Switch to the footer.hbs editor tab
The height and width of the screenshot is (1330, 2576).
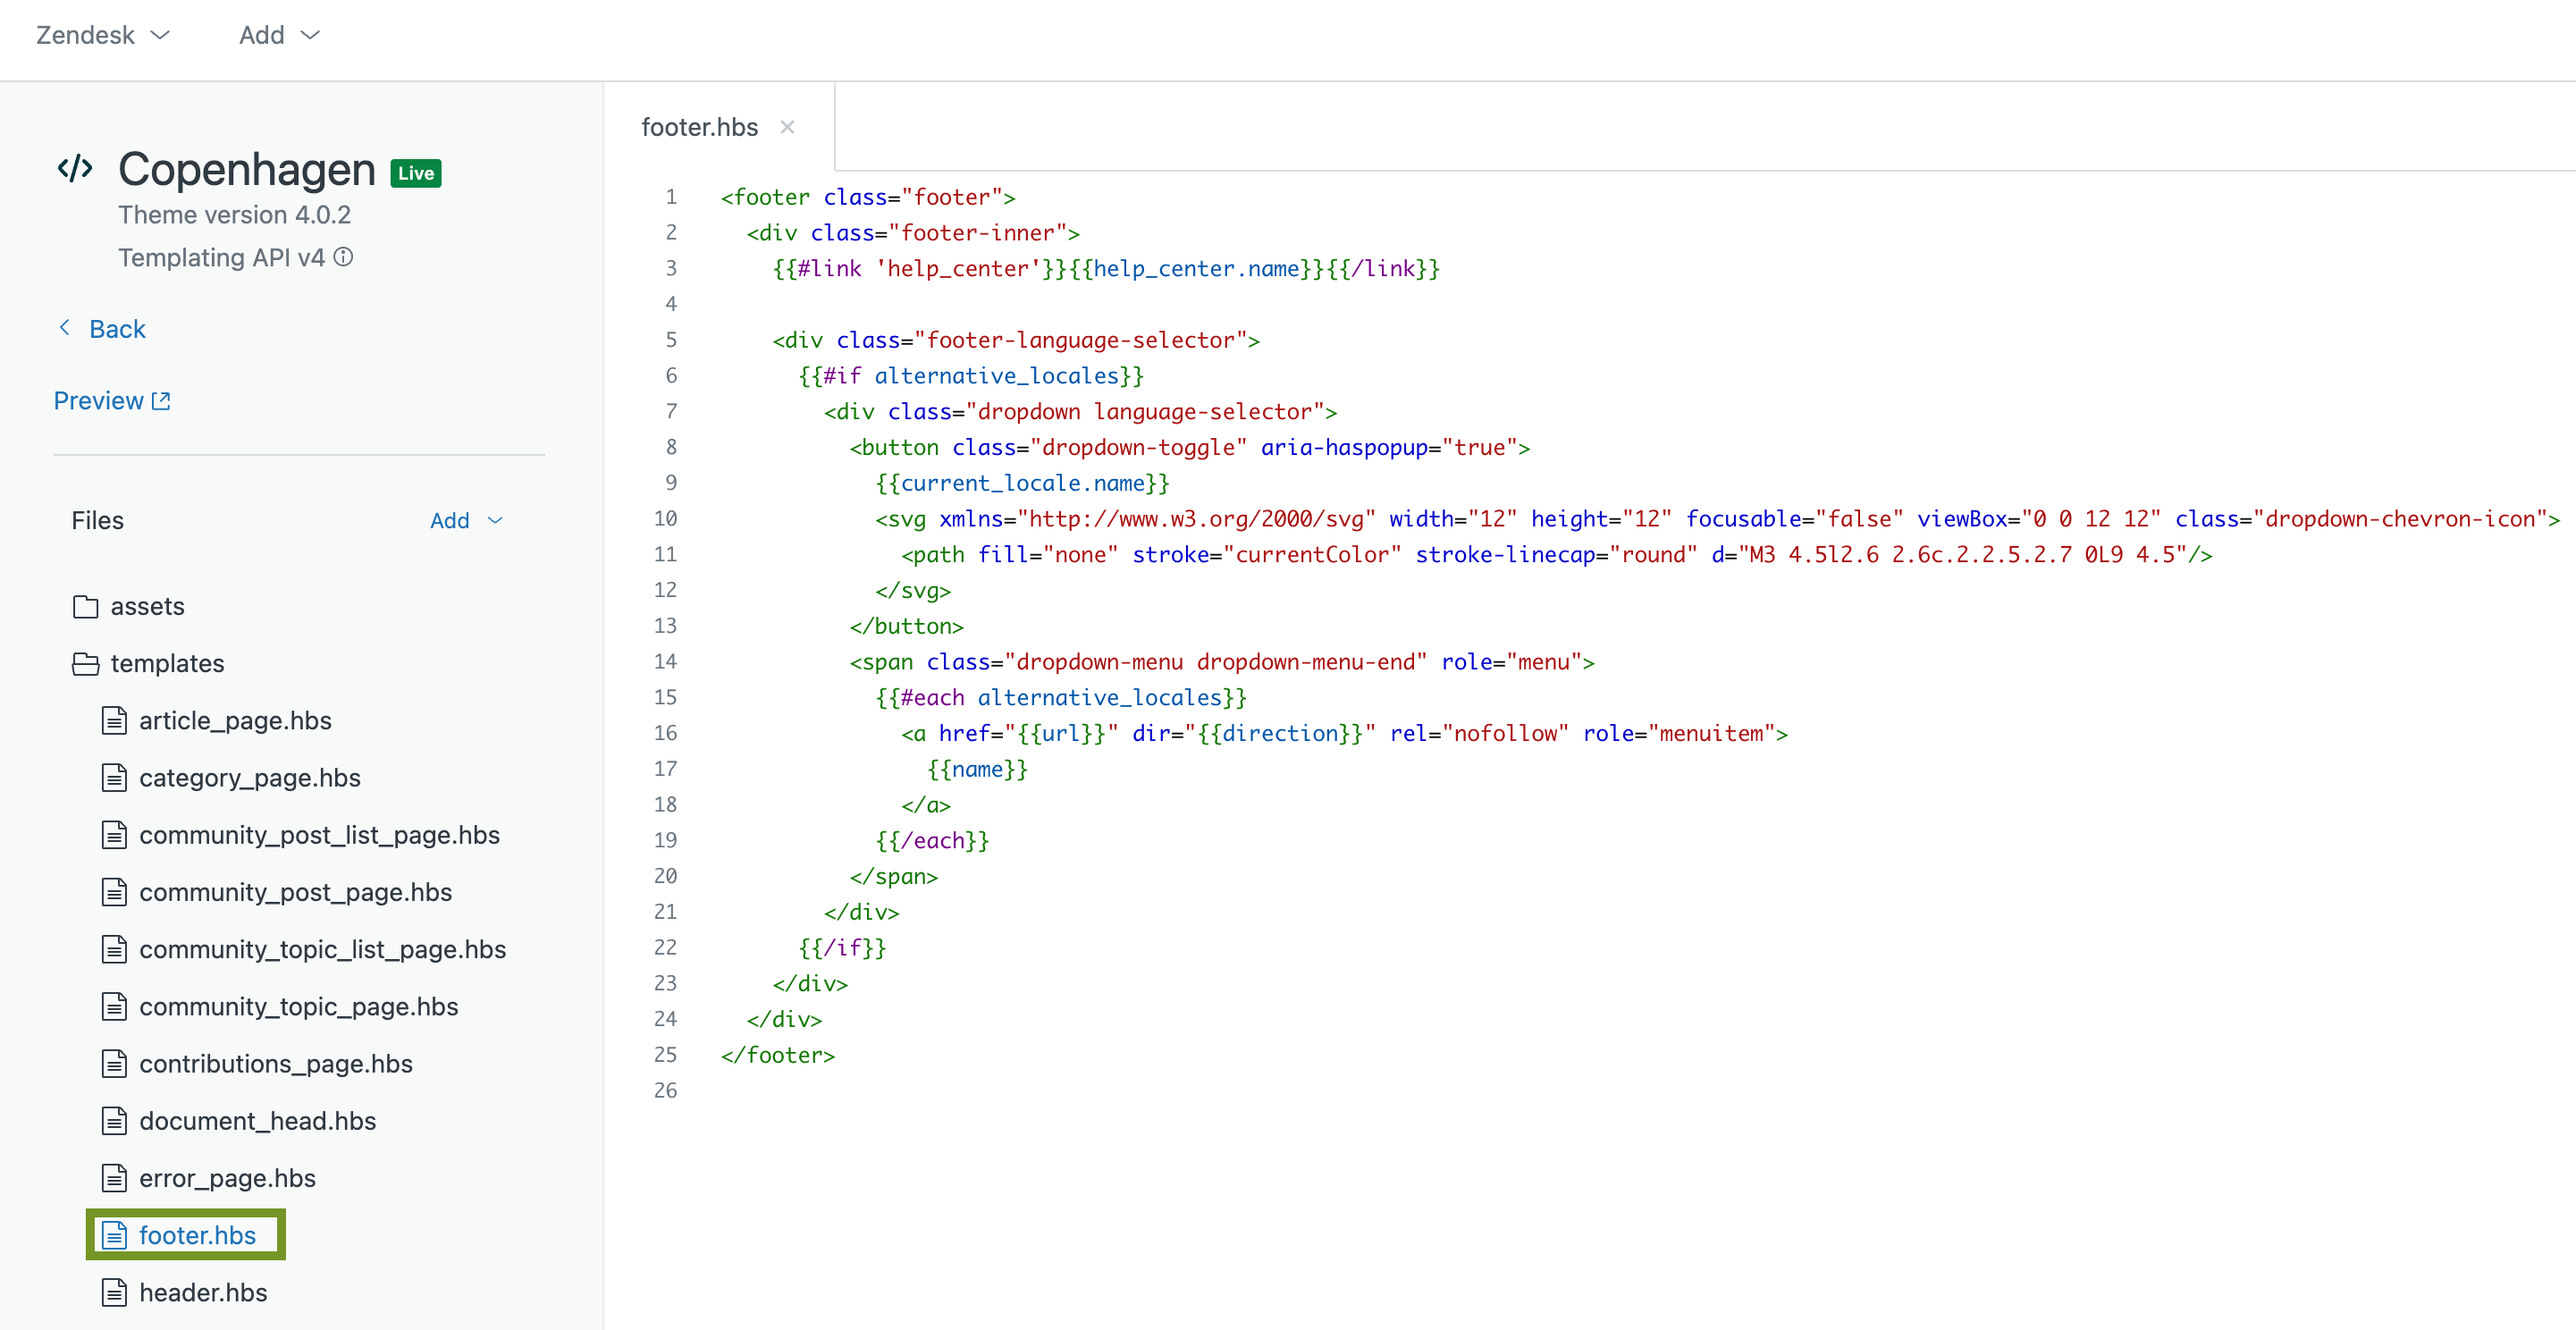pos(699,127)
